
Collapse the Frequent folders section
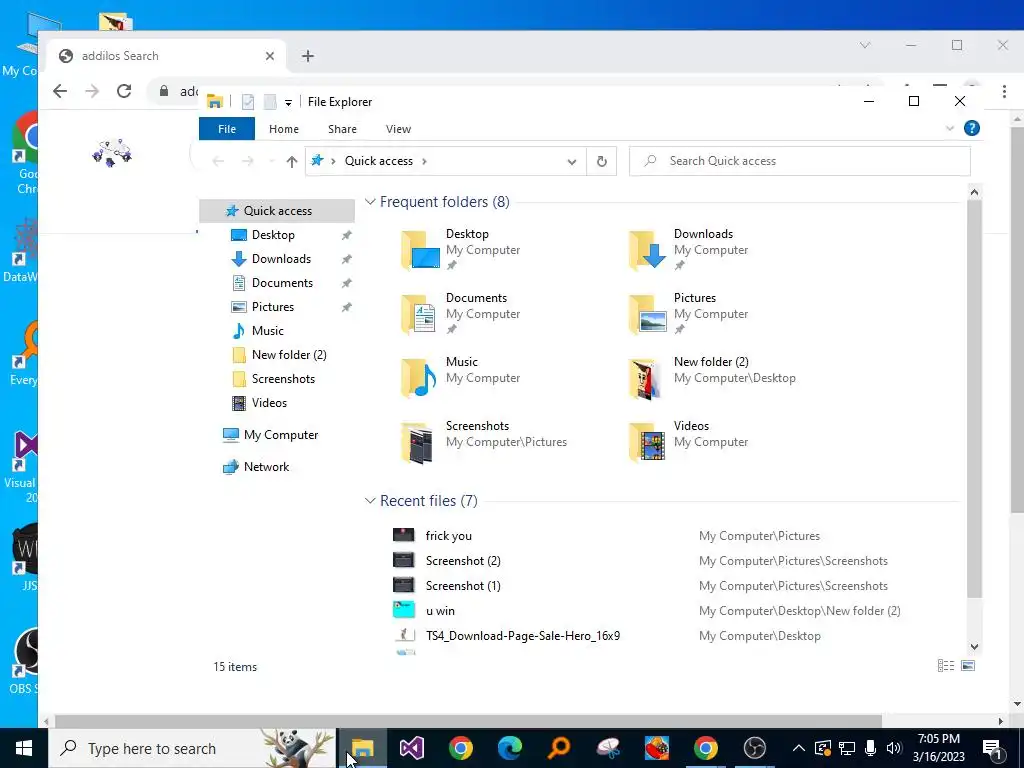[370, 202]
